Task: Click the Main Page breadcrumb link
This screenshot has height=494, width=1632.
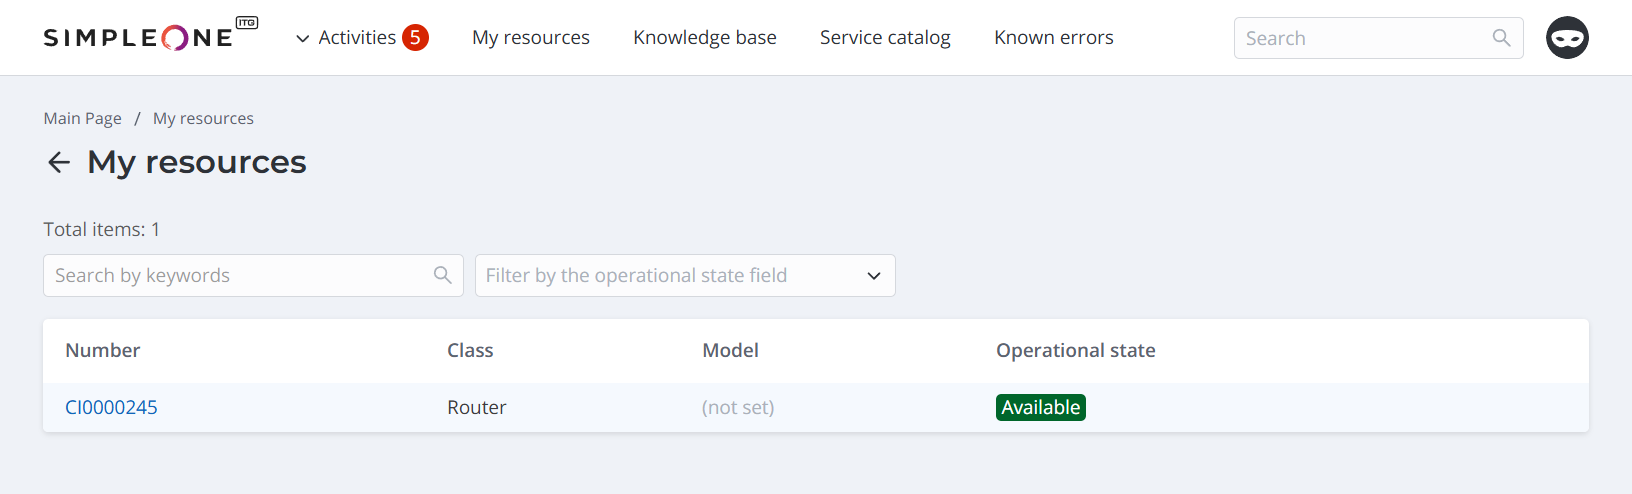Action: (82, 118)
